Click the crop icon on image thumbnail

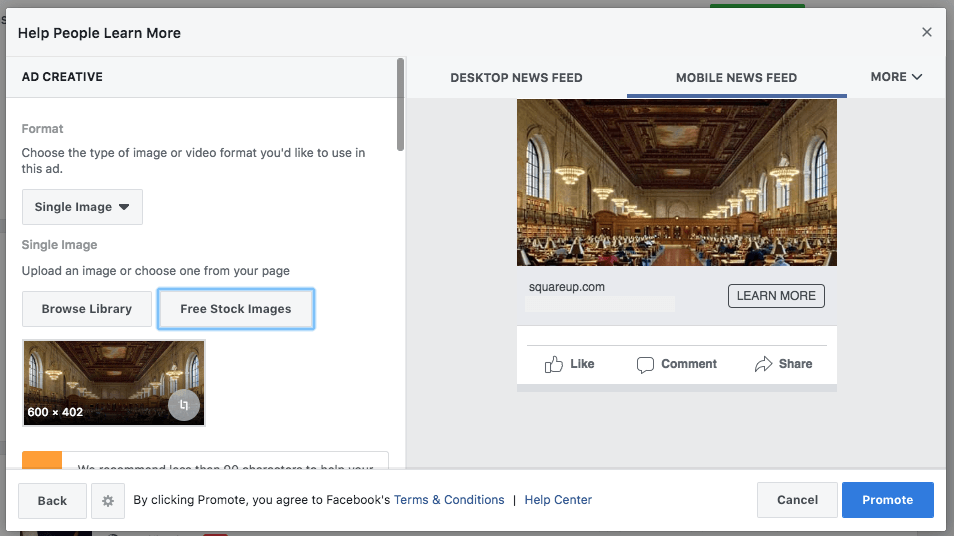[x=184, y=405]
